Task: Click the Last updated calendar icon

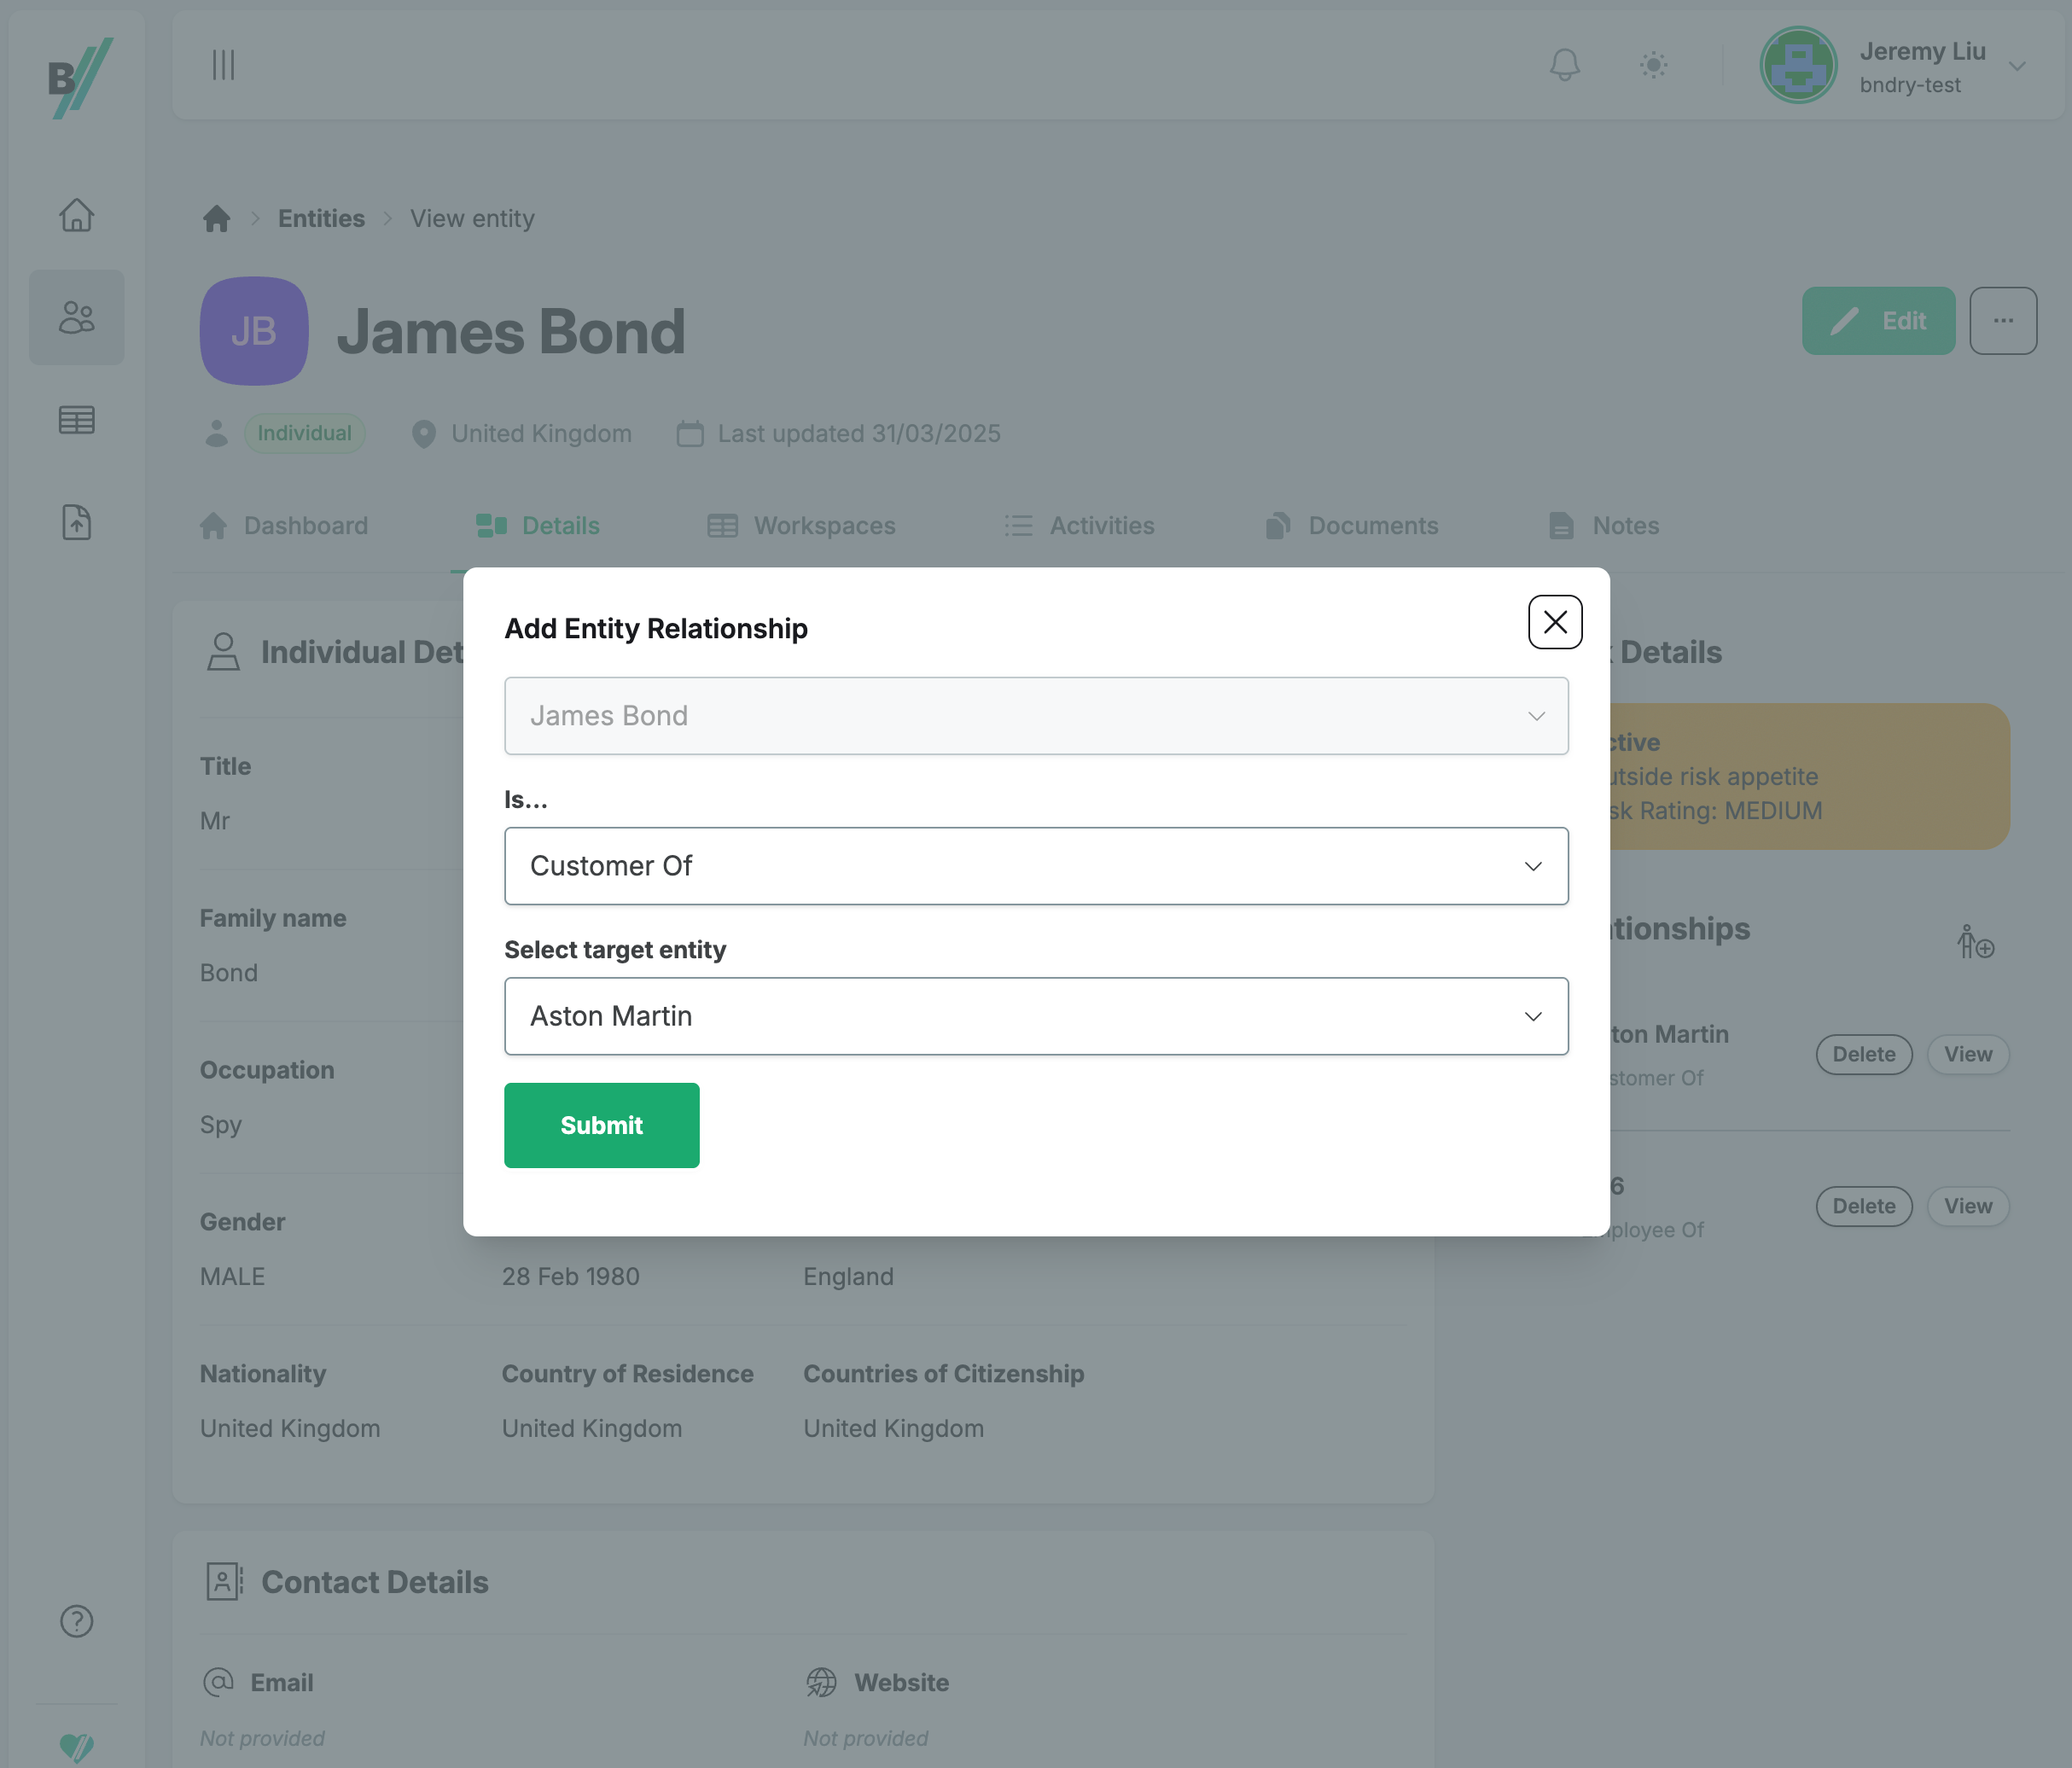Action: tap(690, 434)
